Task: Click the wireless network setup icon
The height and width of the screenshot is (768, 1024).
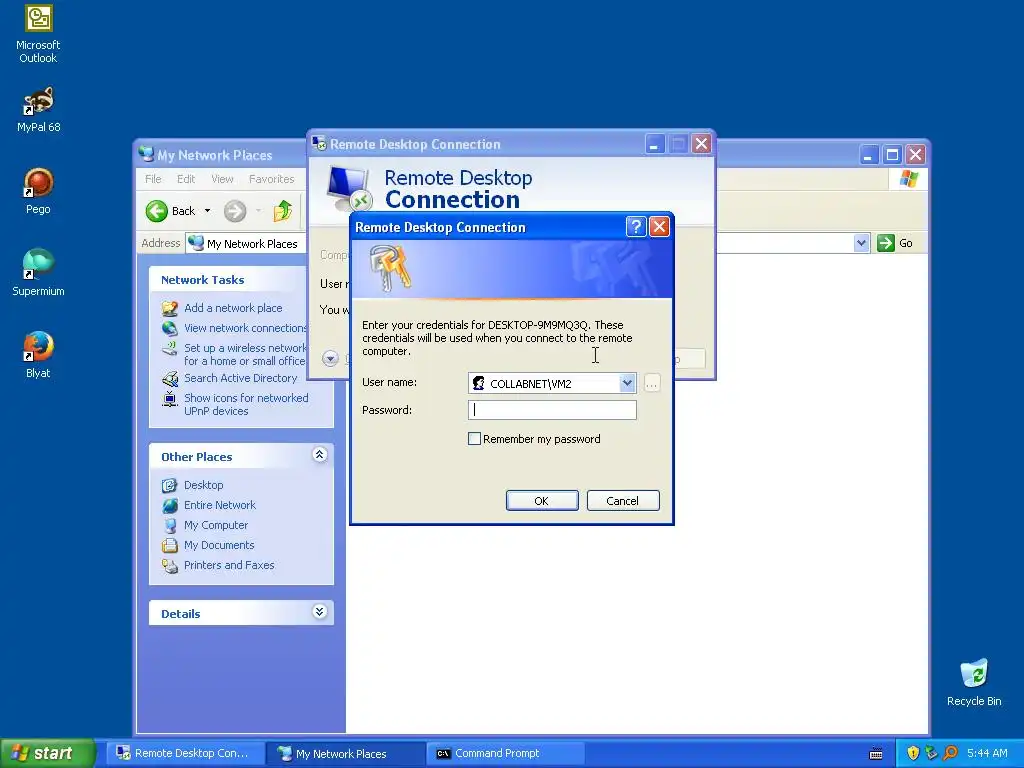Action: click(x=170, y=348)
